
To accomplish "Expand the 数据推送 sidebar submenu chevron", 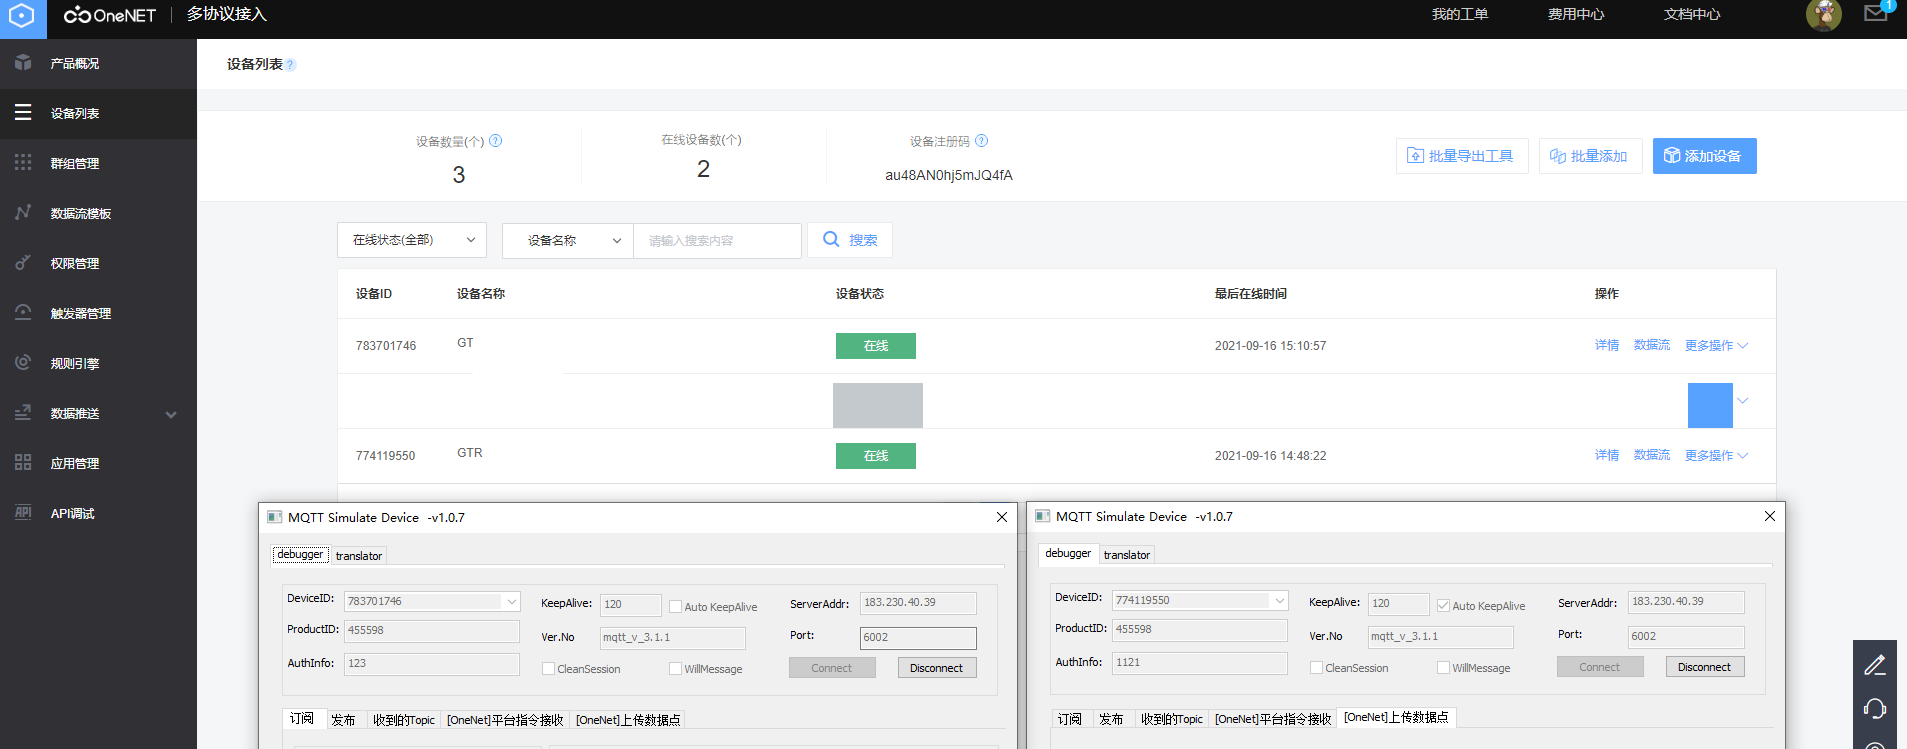I will coord(171,414).
